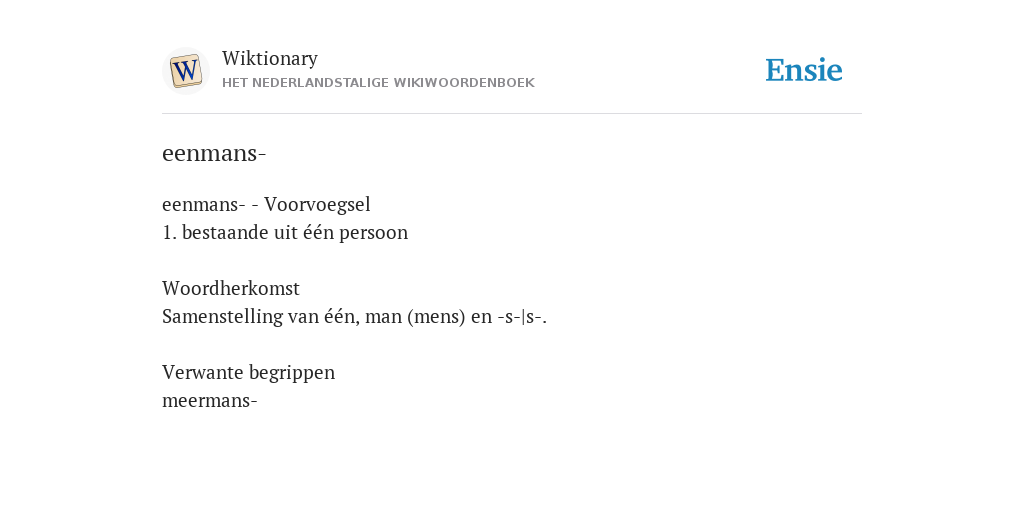Image resolution: width=1024 pixels, height=512 pixels.
Task: Select the subtitle Het Nederlandstalige Wikiwoordenboek
Action: (x=378, y=83)
